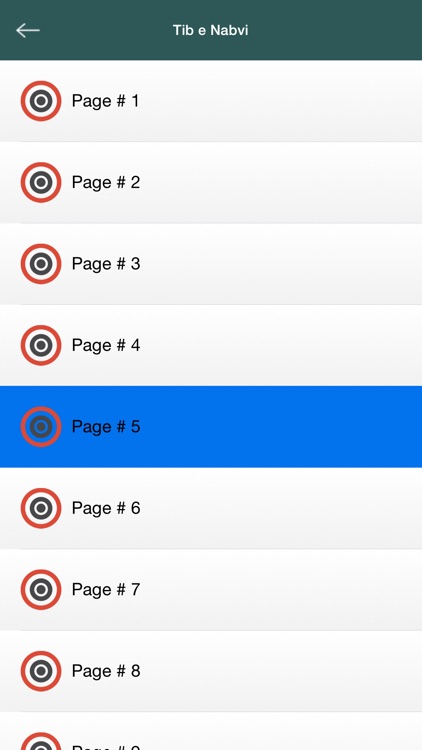Tap the bullseye icon next to Page # 4
This screenshot has height=750, width=422.
point(41,345)
